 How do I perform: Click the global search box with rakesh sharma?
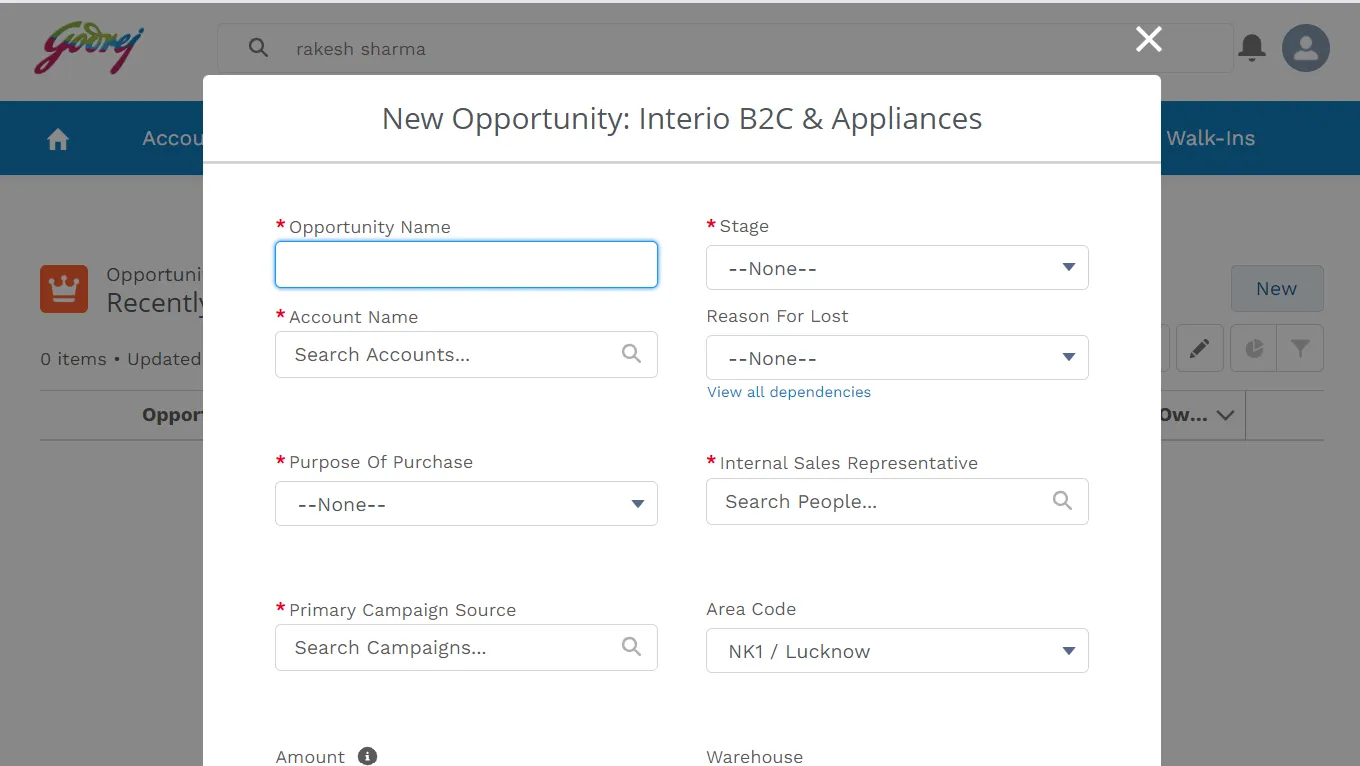pyautogui.click(x=725, y=48)
